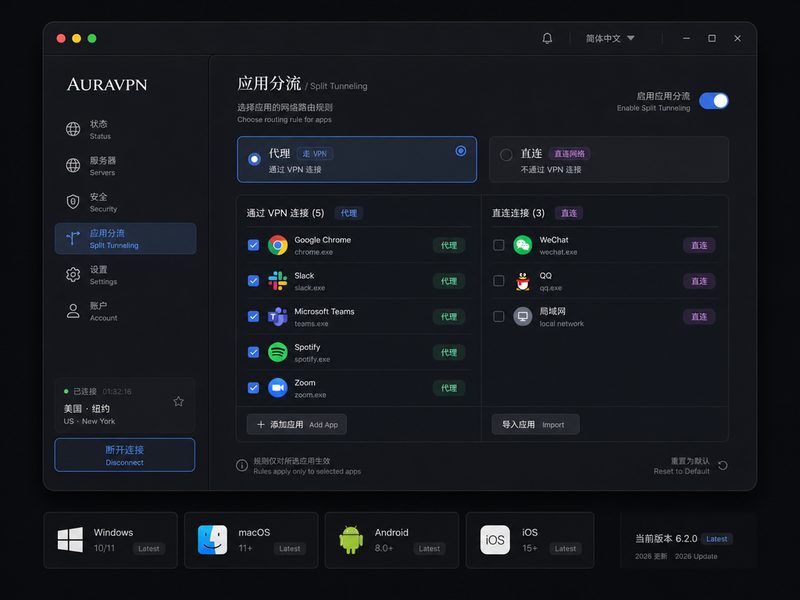Click the Android robot icon
This screenshot has width=800, height=600.
[x=351, y=540]
